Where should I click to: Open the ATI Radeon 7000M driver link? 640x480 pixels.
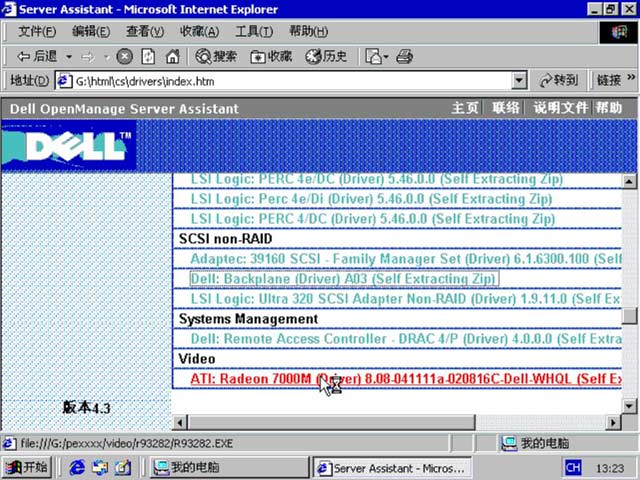tap(406, 379)
